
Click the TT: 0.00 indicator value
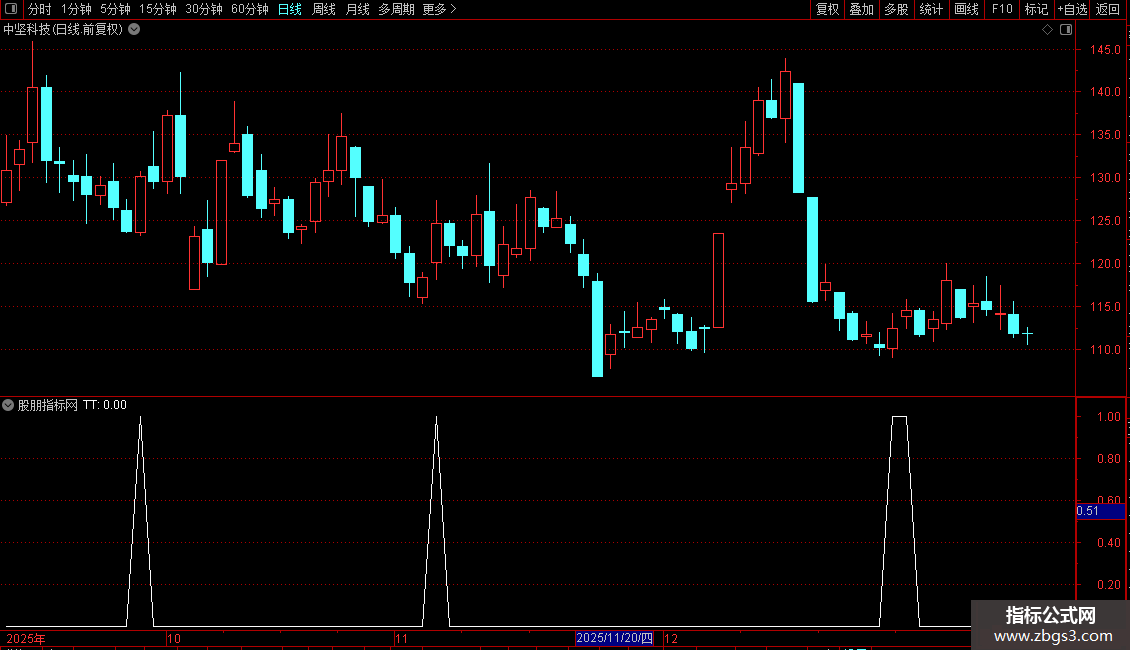click(x=104, y=405)
